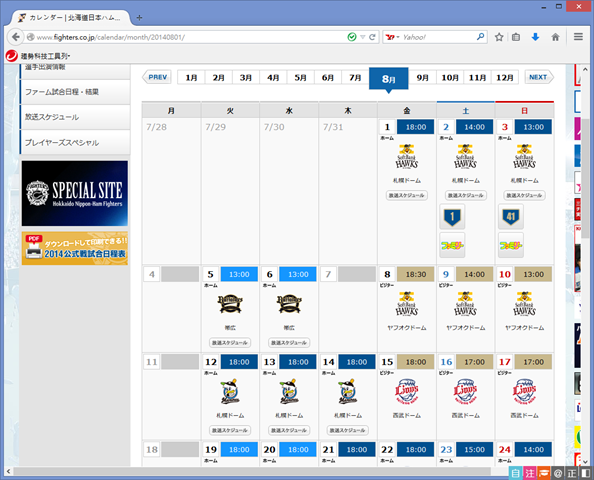Go to the browser home icon
594x480 pixels.
point(555,37)
